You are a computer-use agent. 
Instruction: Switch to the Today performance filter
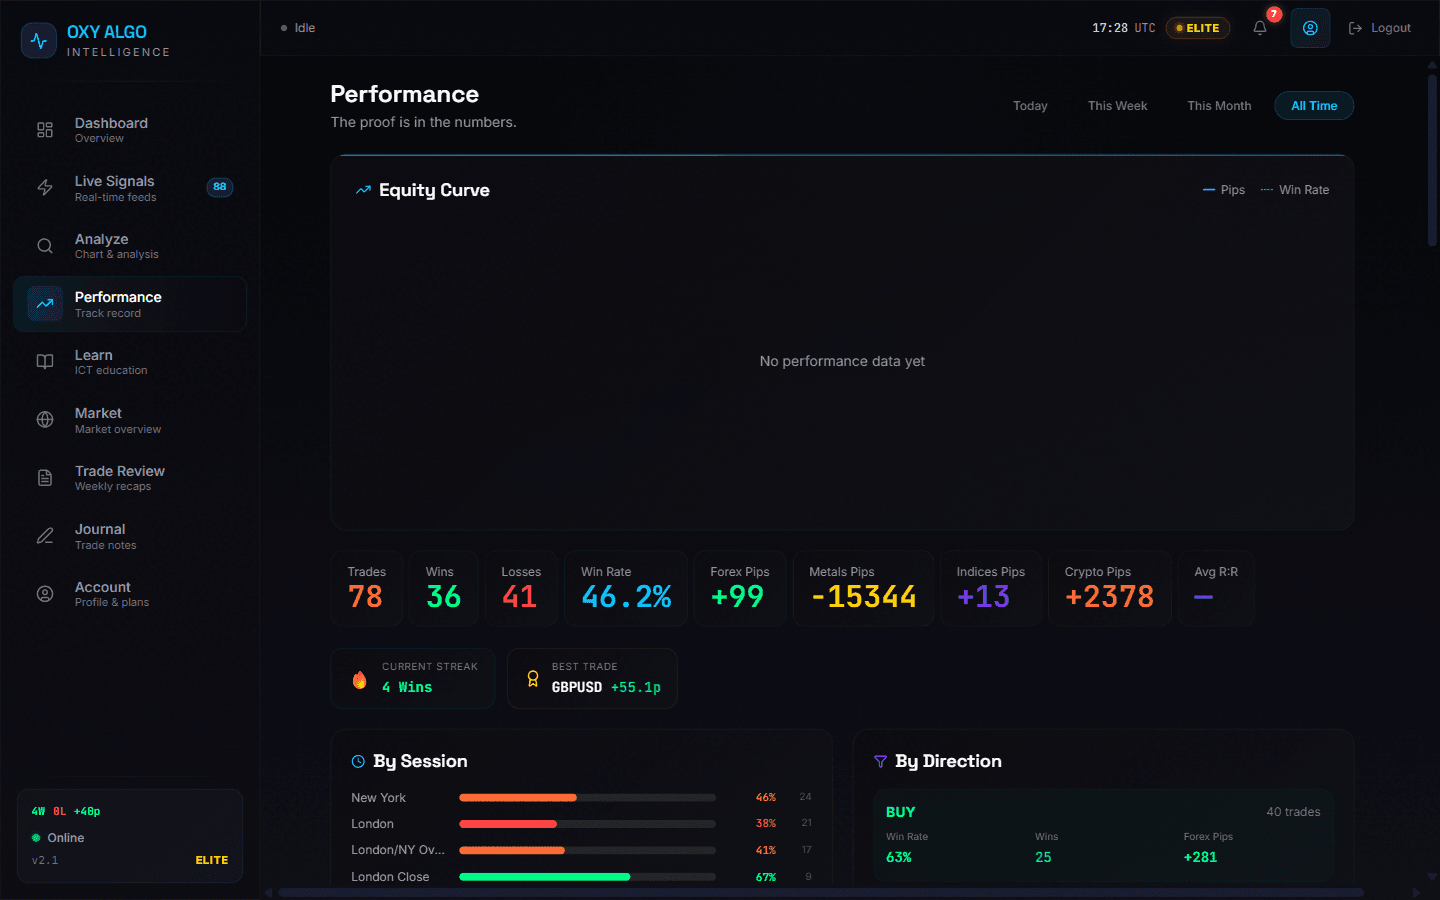point(1030,105)
